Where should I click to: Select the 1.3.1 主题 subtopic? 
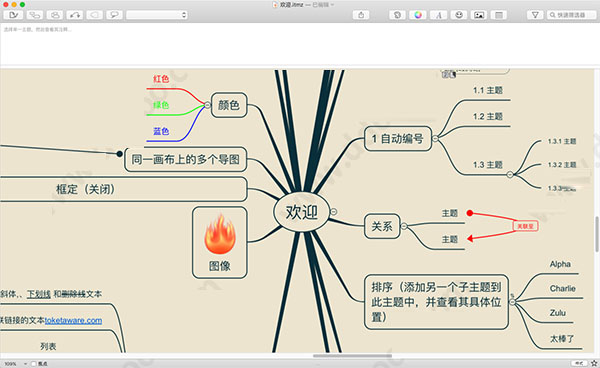tap(562, 142)
